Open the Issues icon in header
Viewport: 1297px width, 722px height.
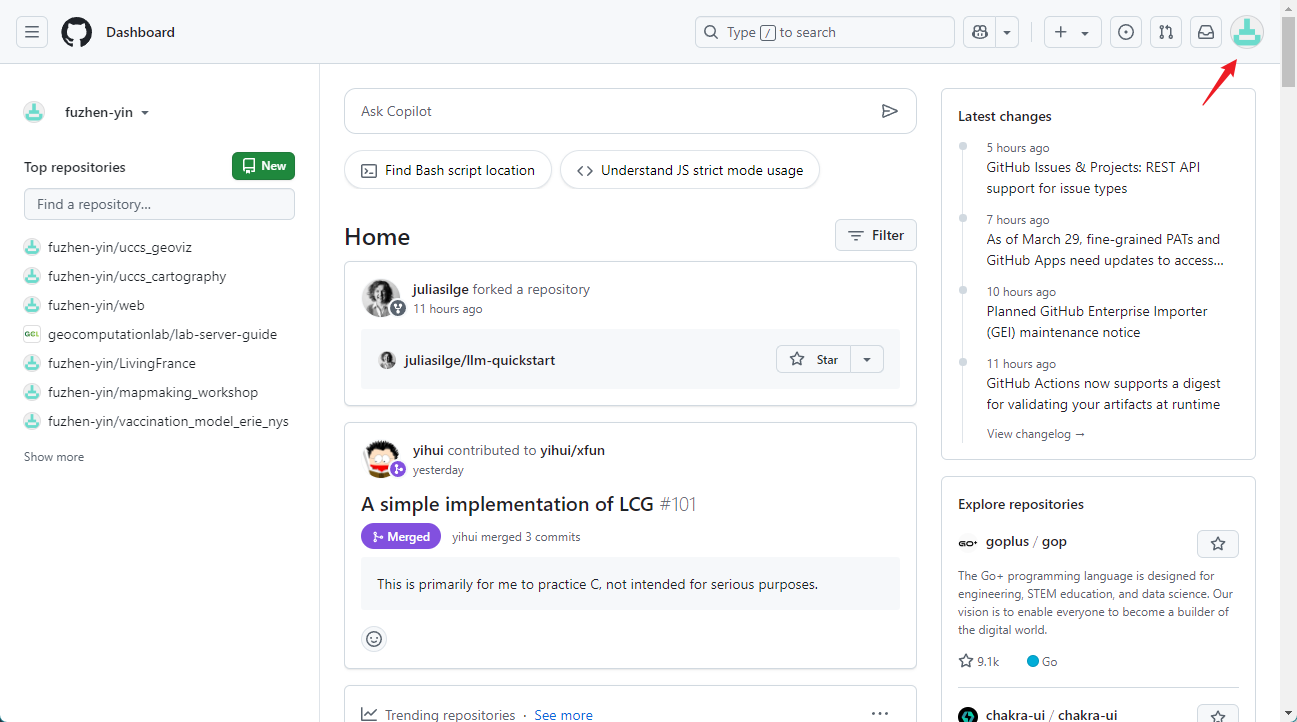(x=1126, y=32)
